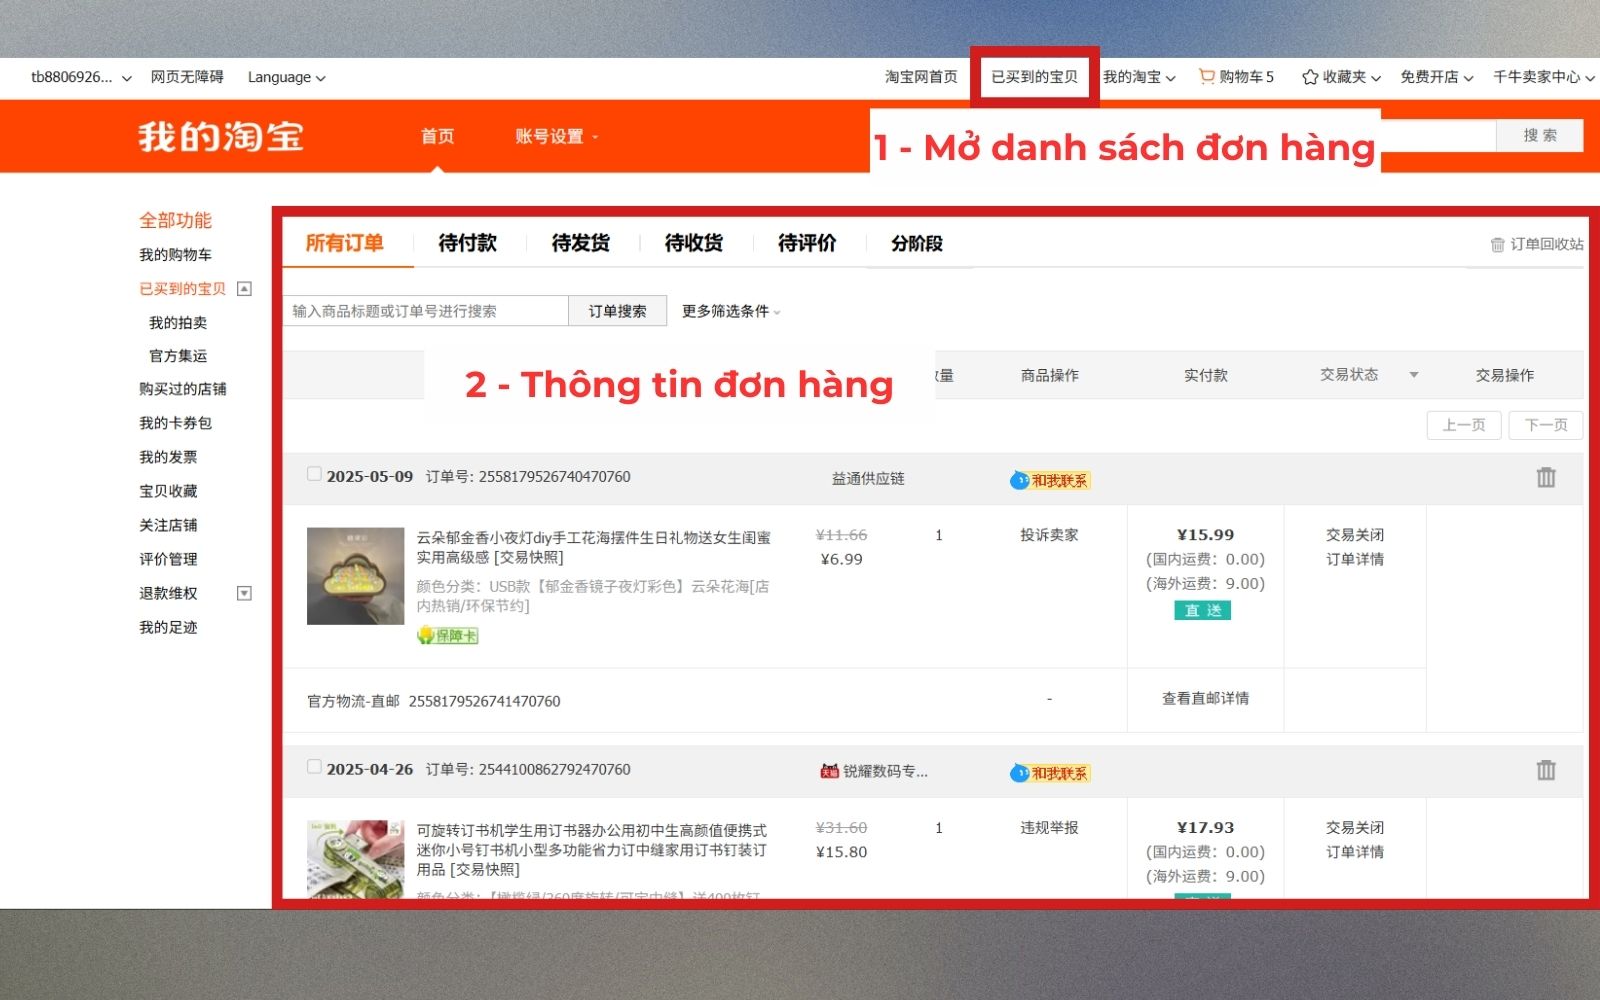
Task: Expand the 退款维权 sidebar section
Action: [244, 593]
